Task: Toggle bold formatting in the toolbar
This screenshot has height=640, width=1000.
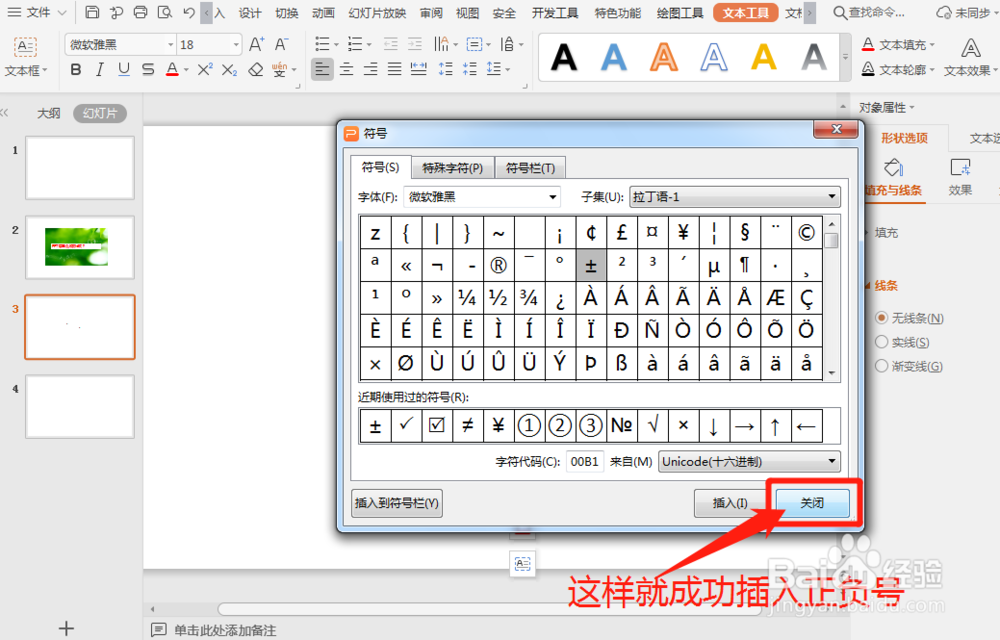Action: pyautogui.click(x=75, y=68)
